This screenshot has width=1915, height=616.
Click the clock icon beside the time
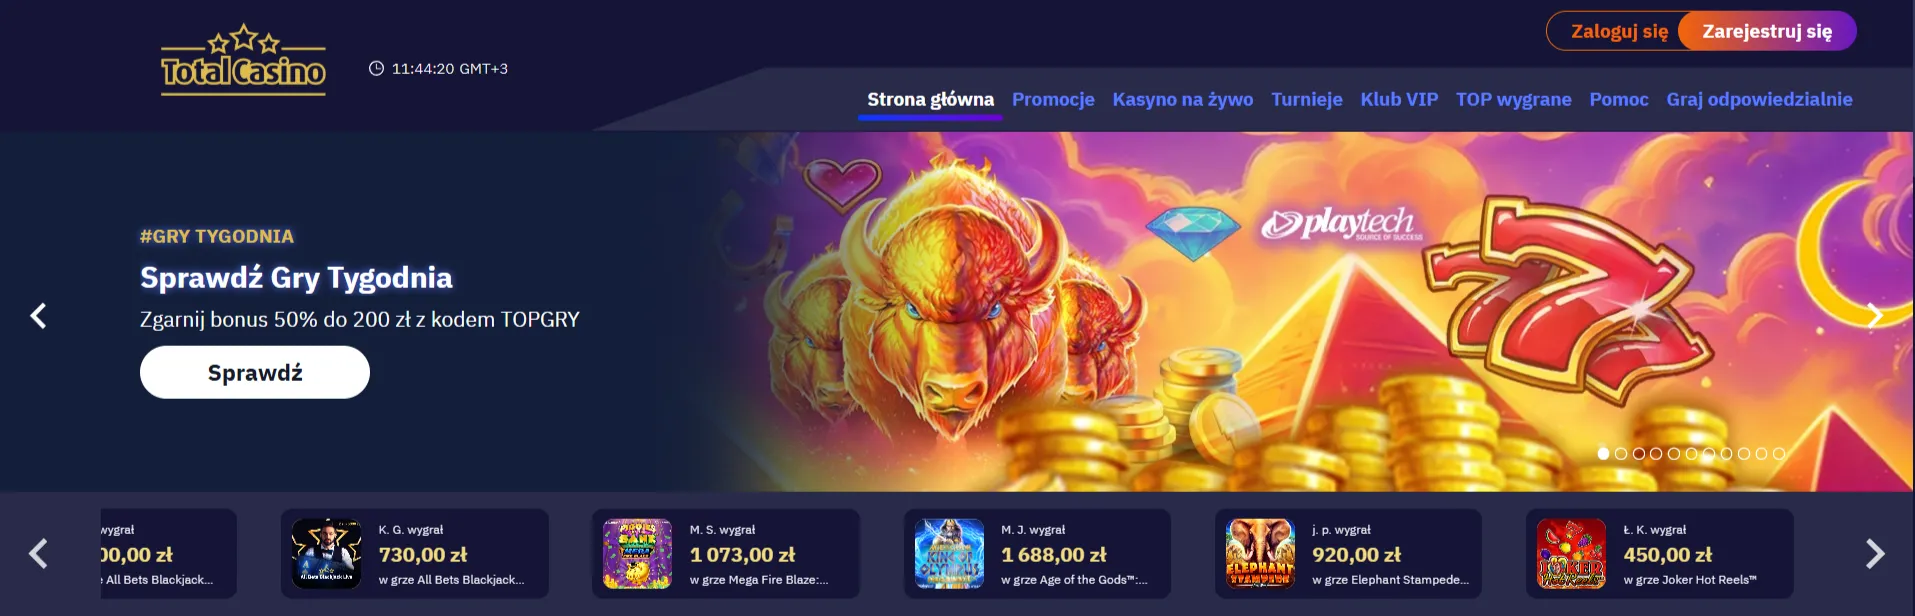pyautogui.click(x=376, y=68)
